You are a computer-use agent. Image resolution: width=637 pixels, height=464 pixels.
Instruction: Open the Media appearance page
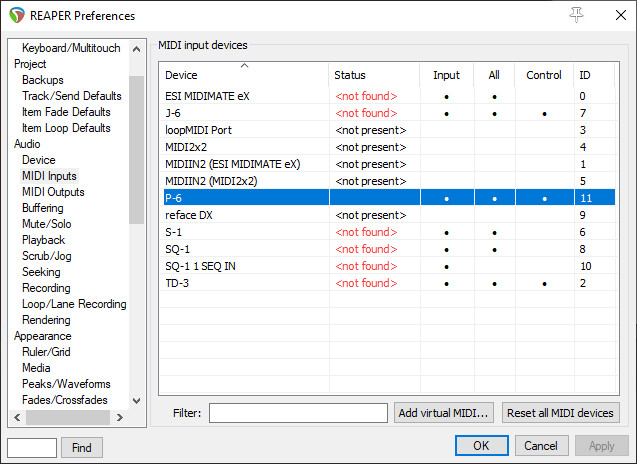36,368
